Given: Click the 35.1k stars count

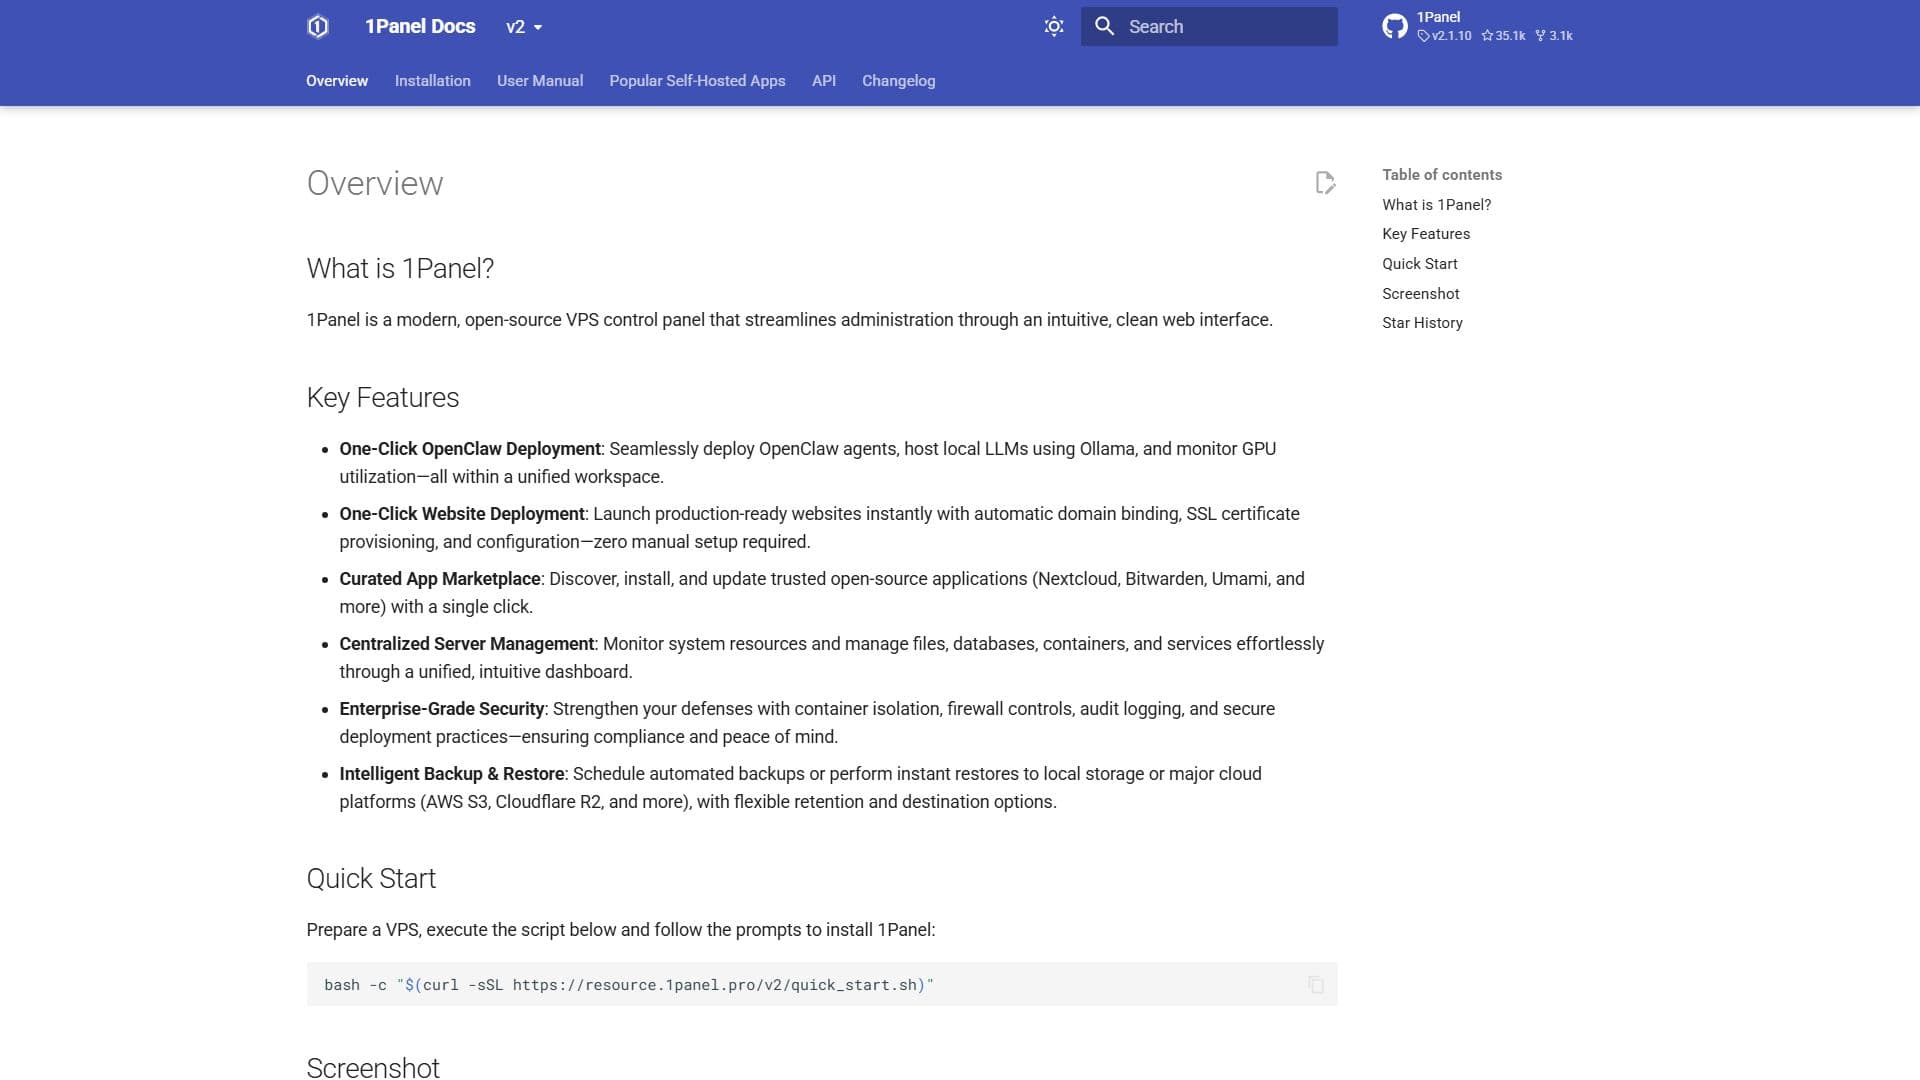Looking at the screenshot, I should [1504, 36].
